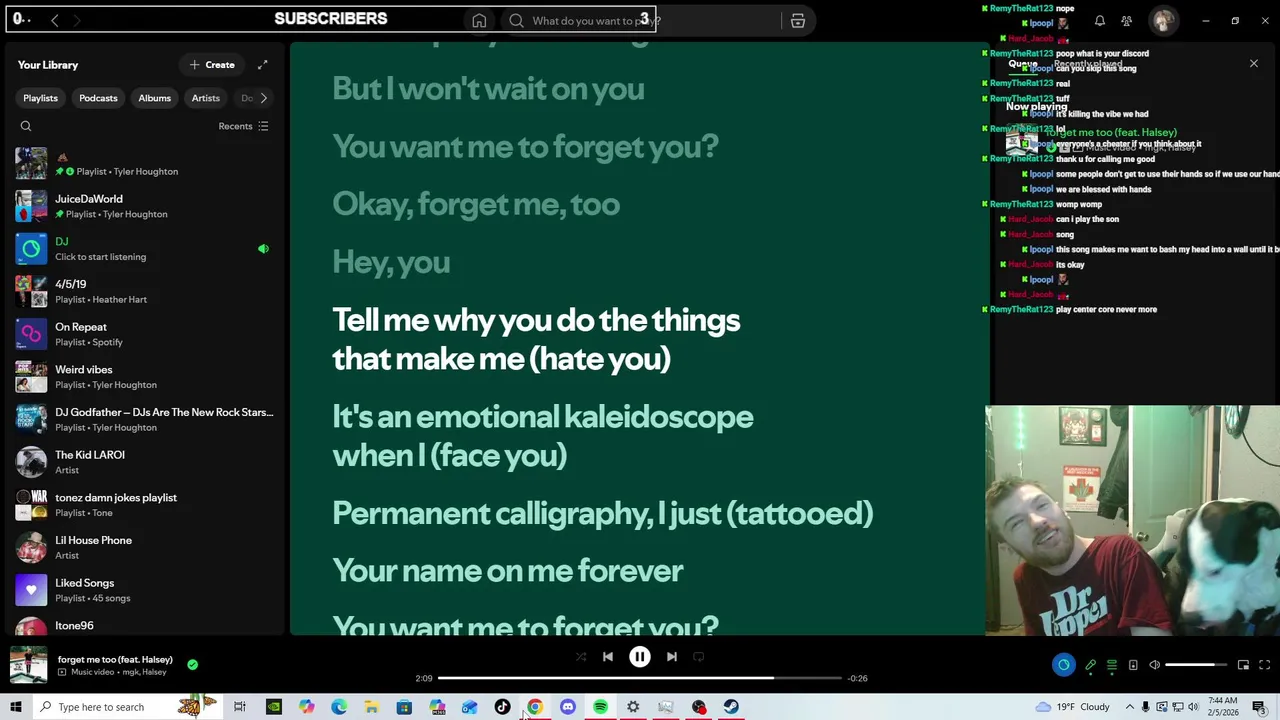Open the Itone96 library item

(x=146, y=626)
